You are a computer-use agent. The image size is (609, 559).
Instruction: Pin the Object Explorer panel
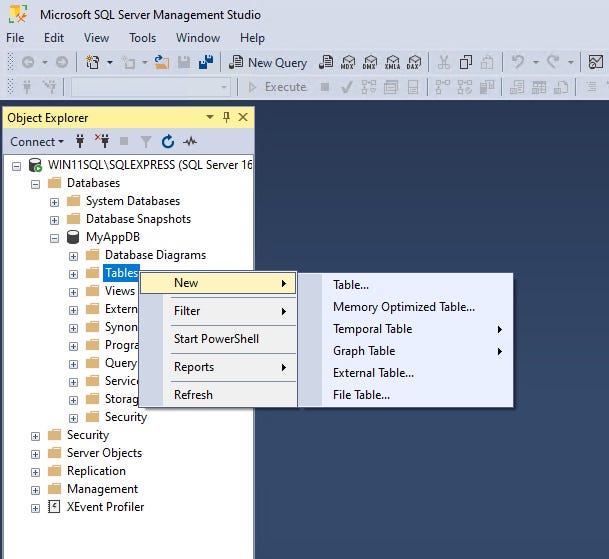pyautogui.click(x=226, y=117)
